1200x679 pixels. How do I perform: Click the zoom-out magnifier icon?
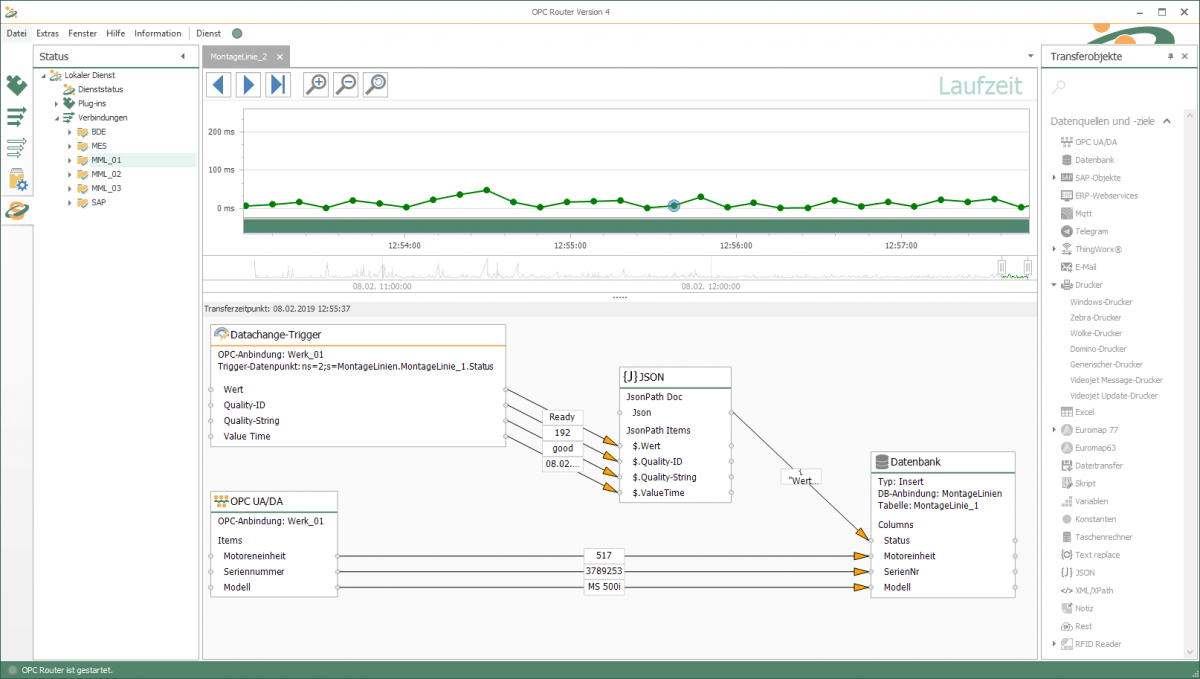(x=346, y=85)
